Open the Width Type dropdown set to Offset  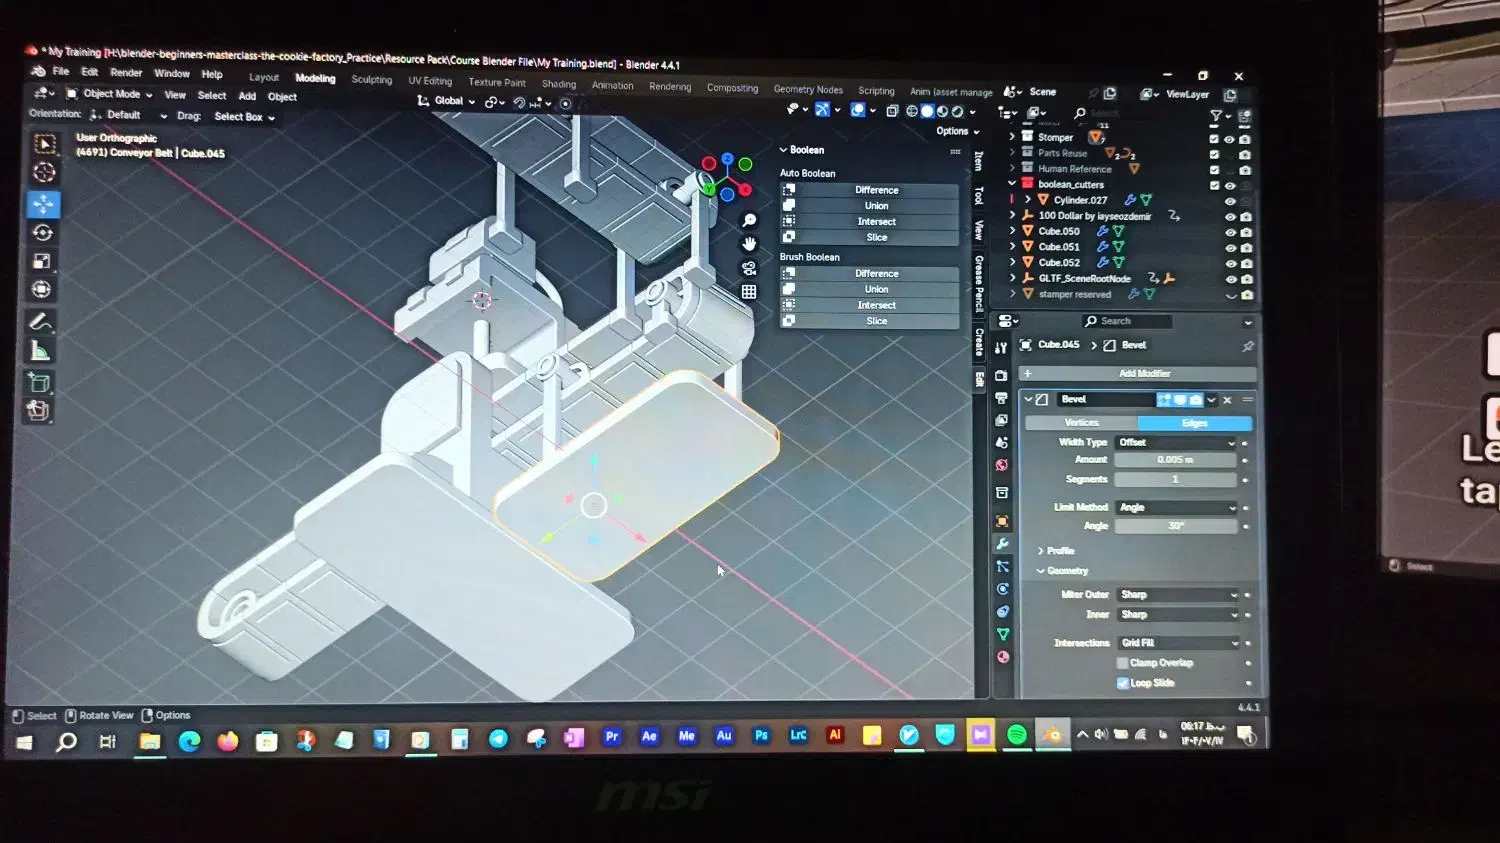pyautogui.click(x=1176, y=442)
